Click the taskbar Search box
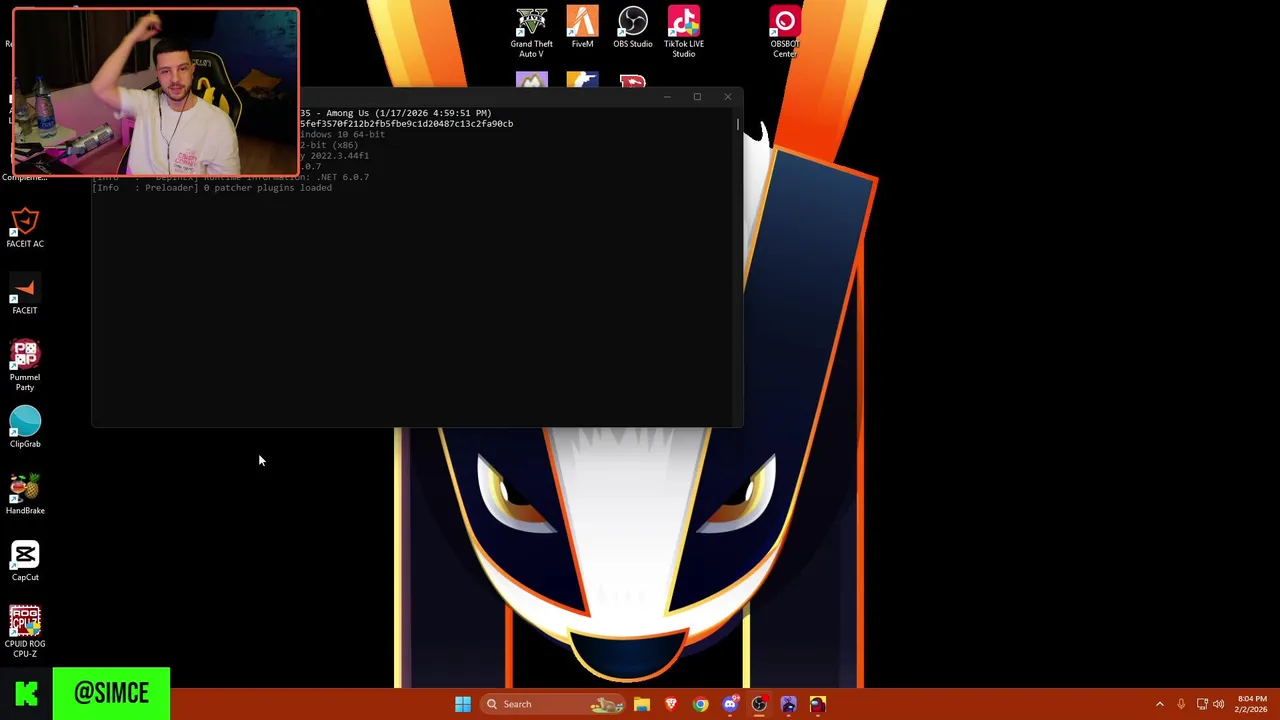Image resolution: width=1280 pixels, height=720 pixels. (x=551, y=704)
